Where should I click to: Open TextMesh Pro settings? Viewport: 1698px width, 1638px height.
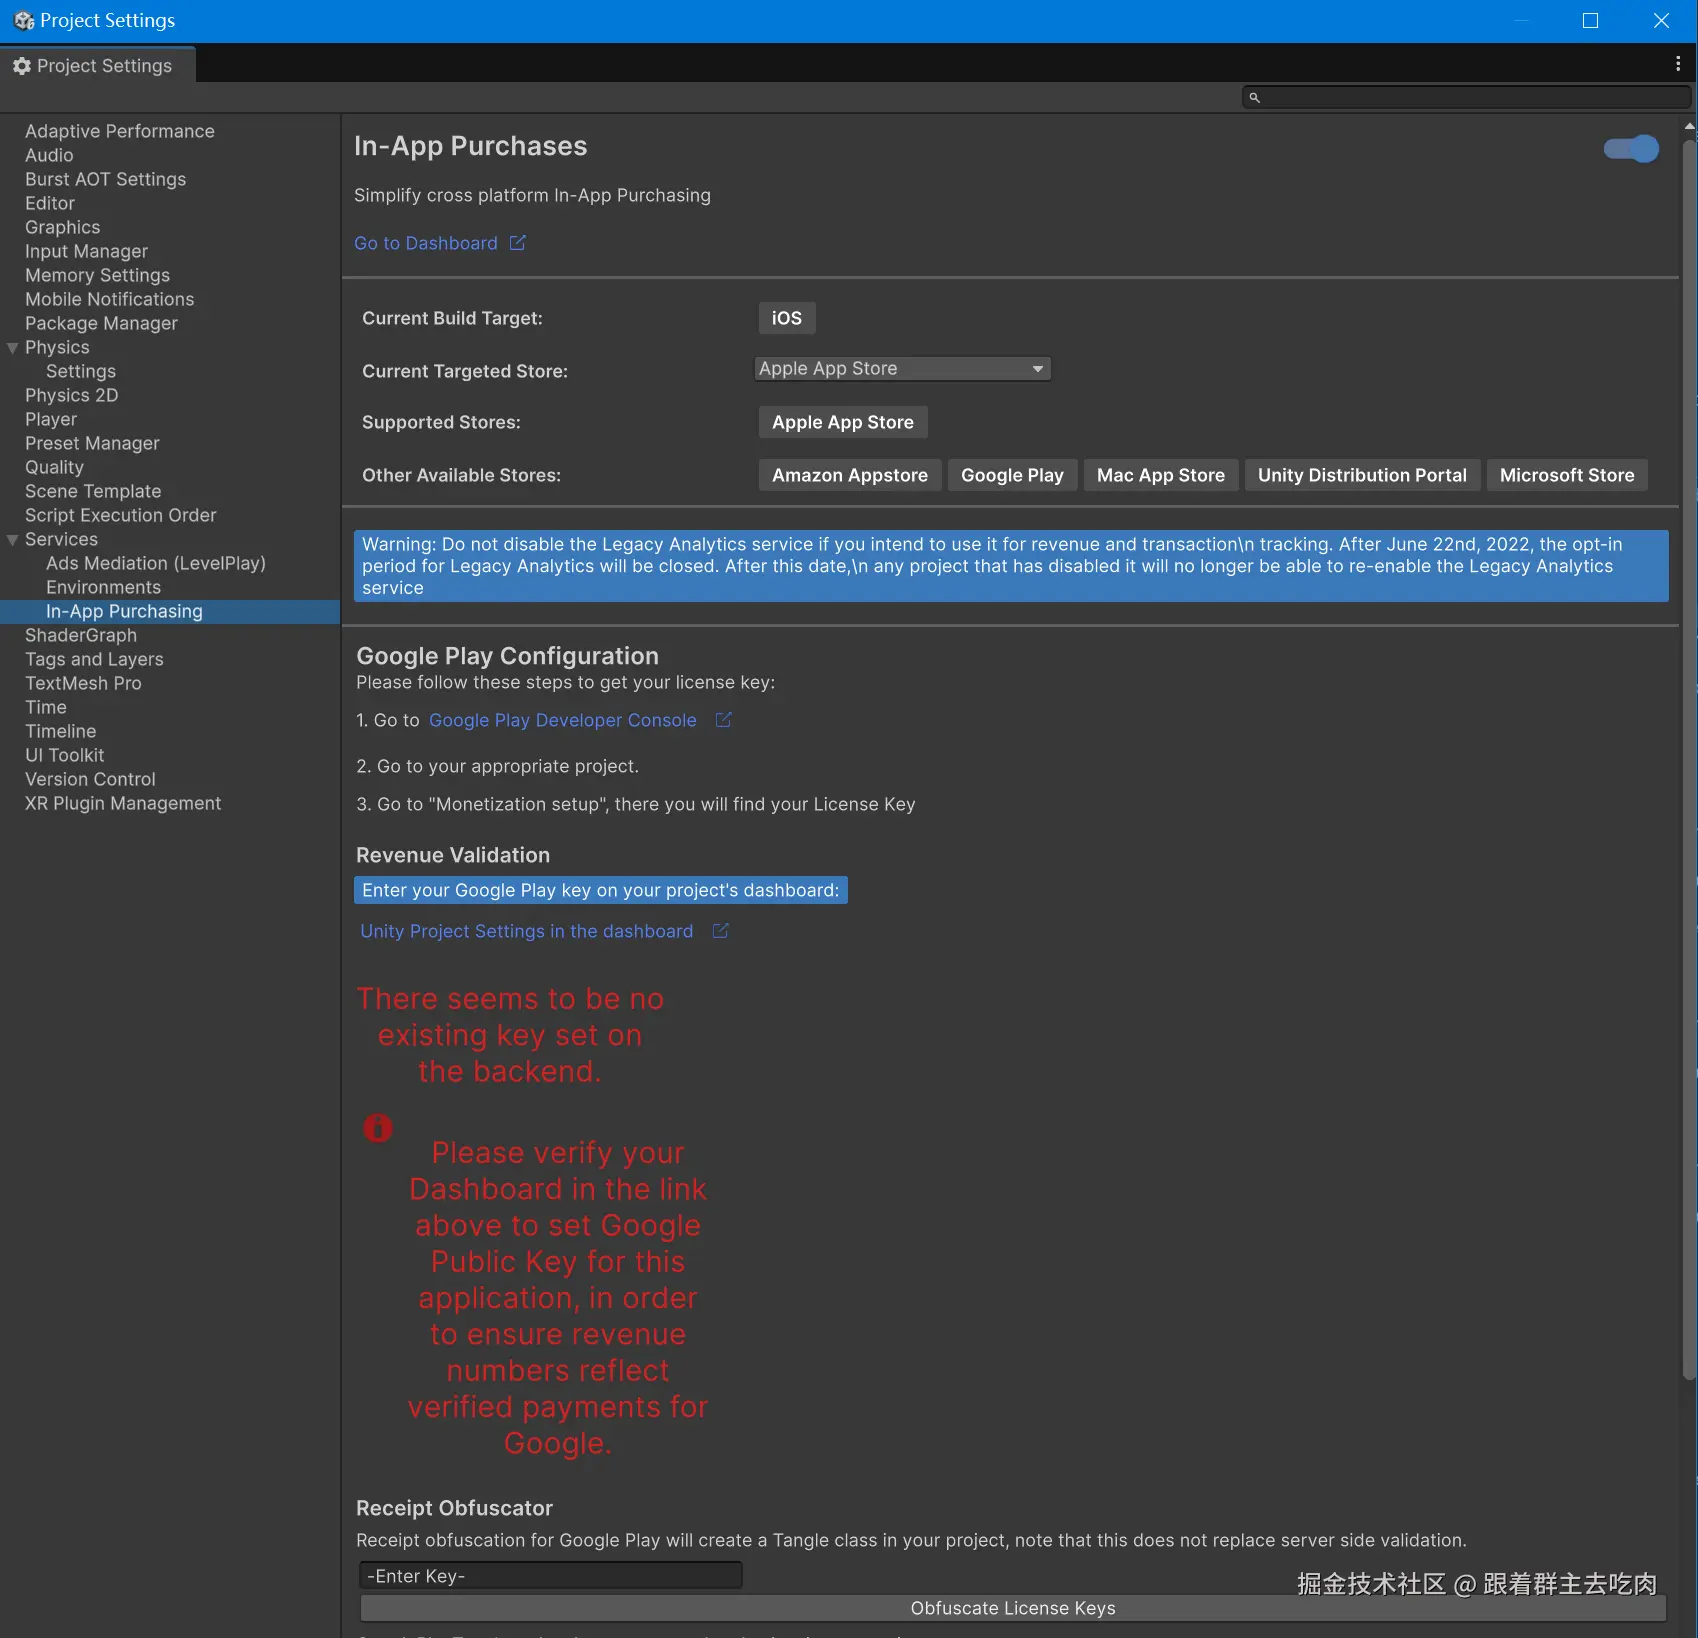pyautogui.click(x=84, y=683)
